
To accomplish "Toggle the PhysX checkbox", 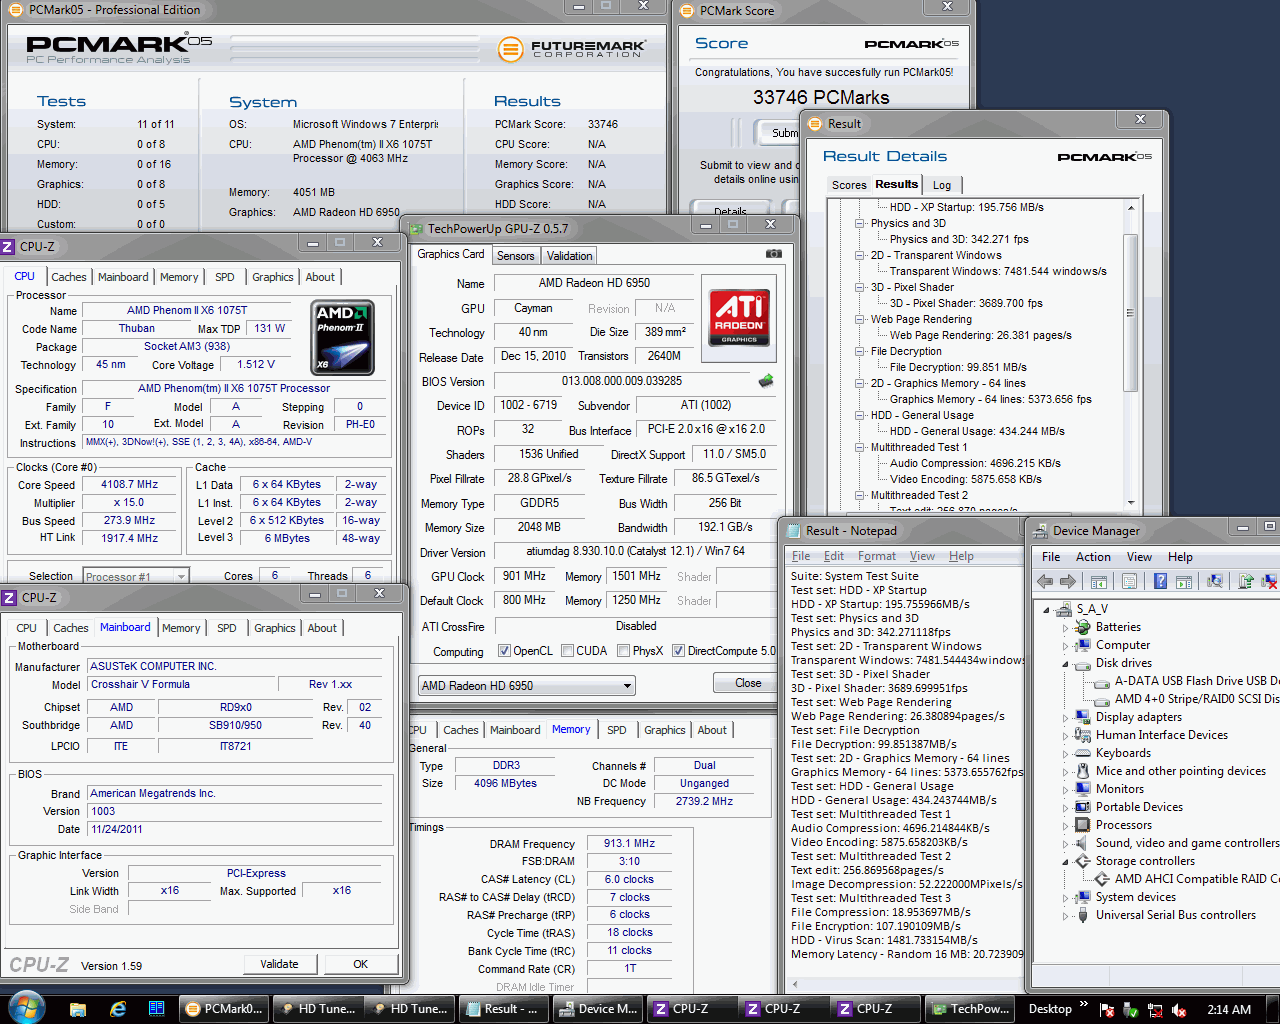I will coord(624,651).
